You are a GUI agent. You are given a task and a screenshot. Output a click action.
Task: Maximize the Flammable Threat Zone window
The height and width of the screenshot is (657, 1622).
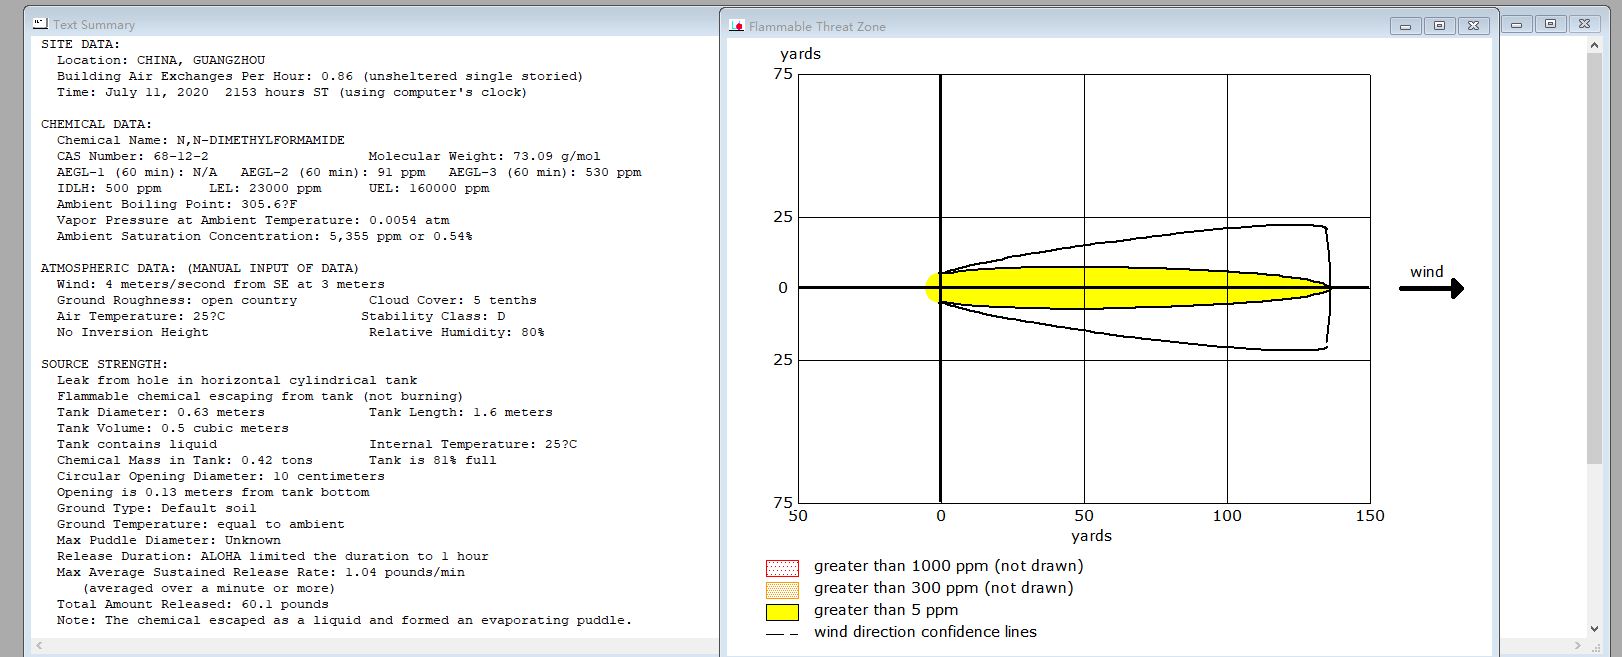(x=1439, y=26)
